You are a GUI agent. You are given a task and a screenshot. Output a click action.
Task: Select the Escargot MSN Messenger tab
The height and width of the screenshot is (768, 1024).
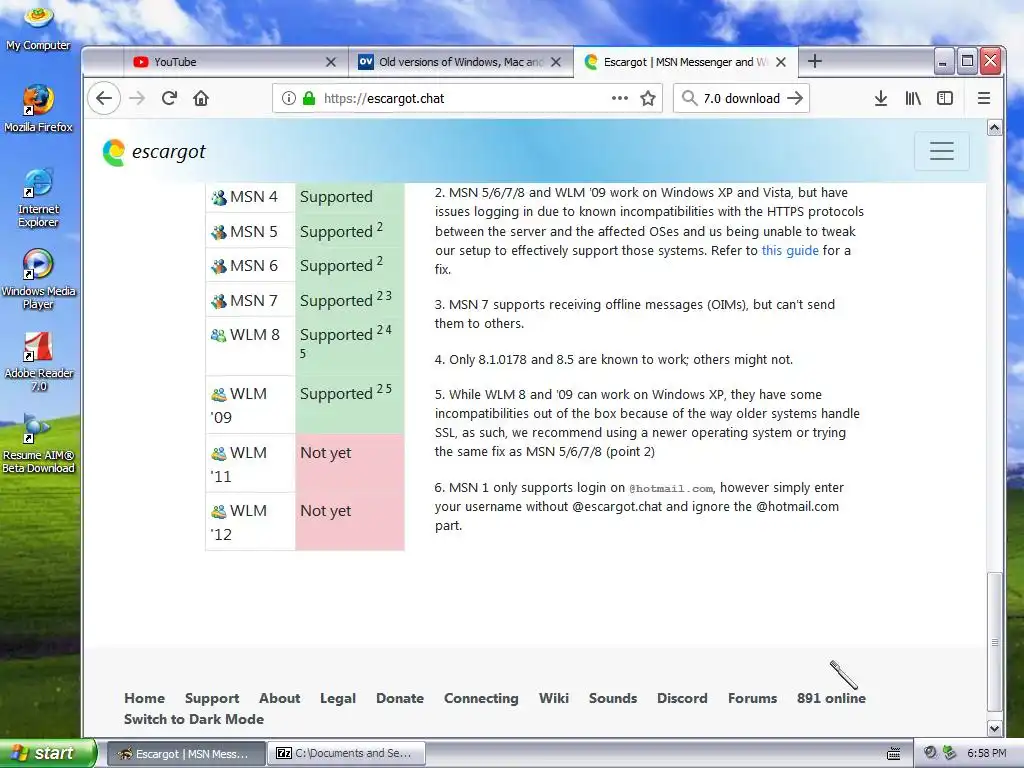[x=685, y=62]
